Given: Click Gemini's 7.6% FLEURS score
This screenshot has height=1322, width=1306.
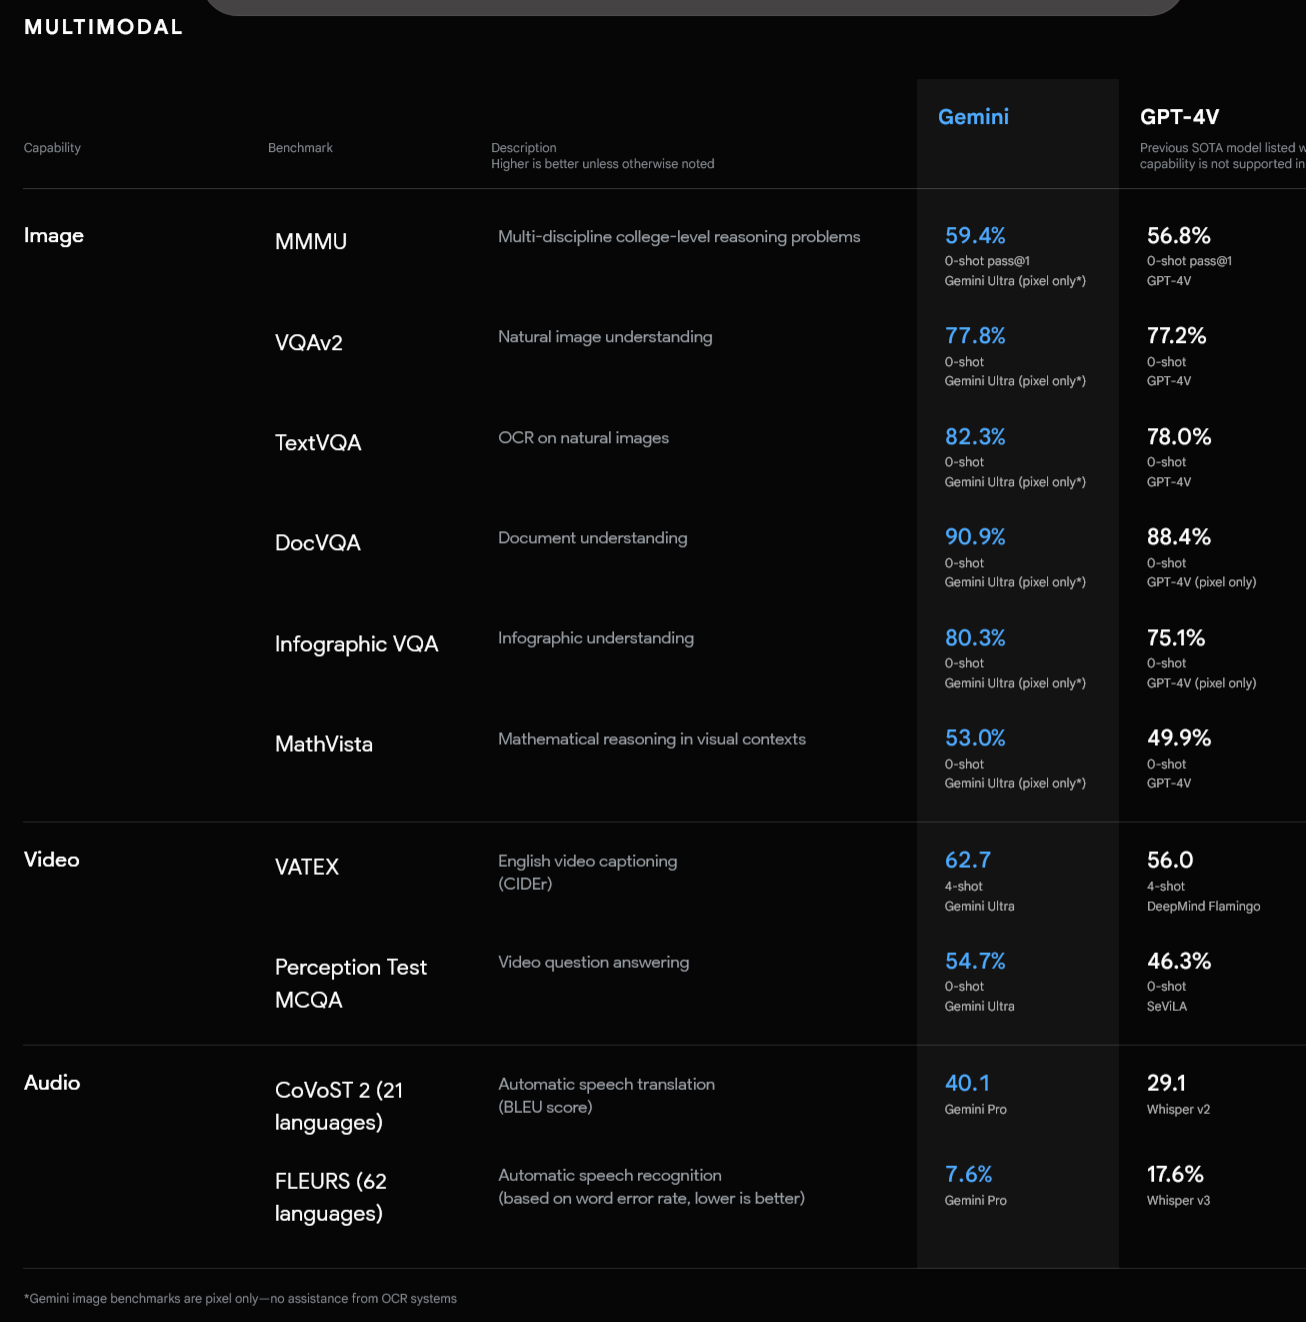Looking at the screenshot, I should coord(969,1174).
